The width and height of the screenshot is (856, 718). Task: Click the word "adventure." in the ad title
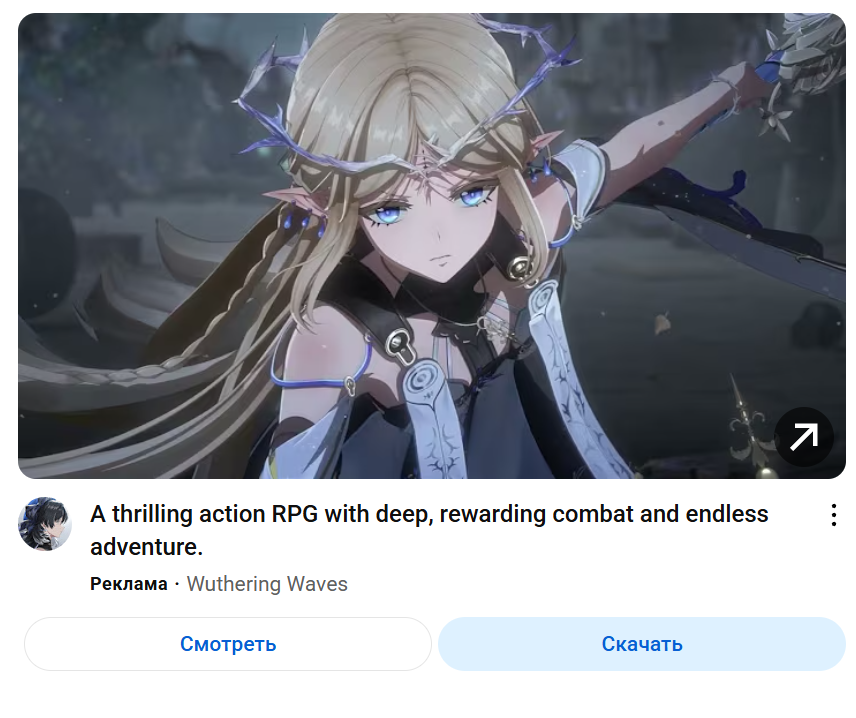pyautogui.click(x=146, y=547)
